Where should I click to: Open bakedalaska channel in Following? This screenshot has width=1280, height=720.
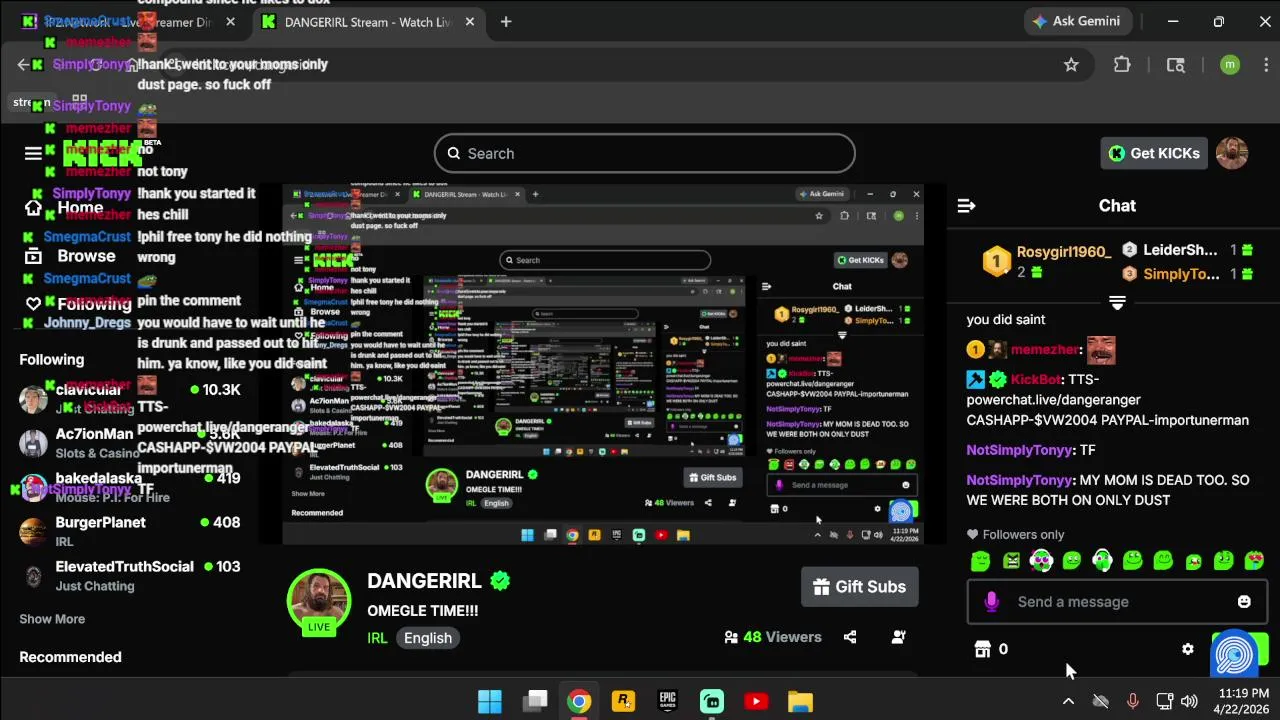coord(130,487)
